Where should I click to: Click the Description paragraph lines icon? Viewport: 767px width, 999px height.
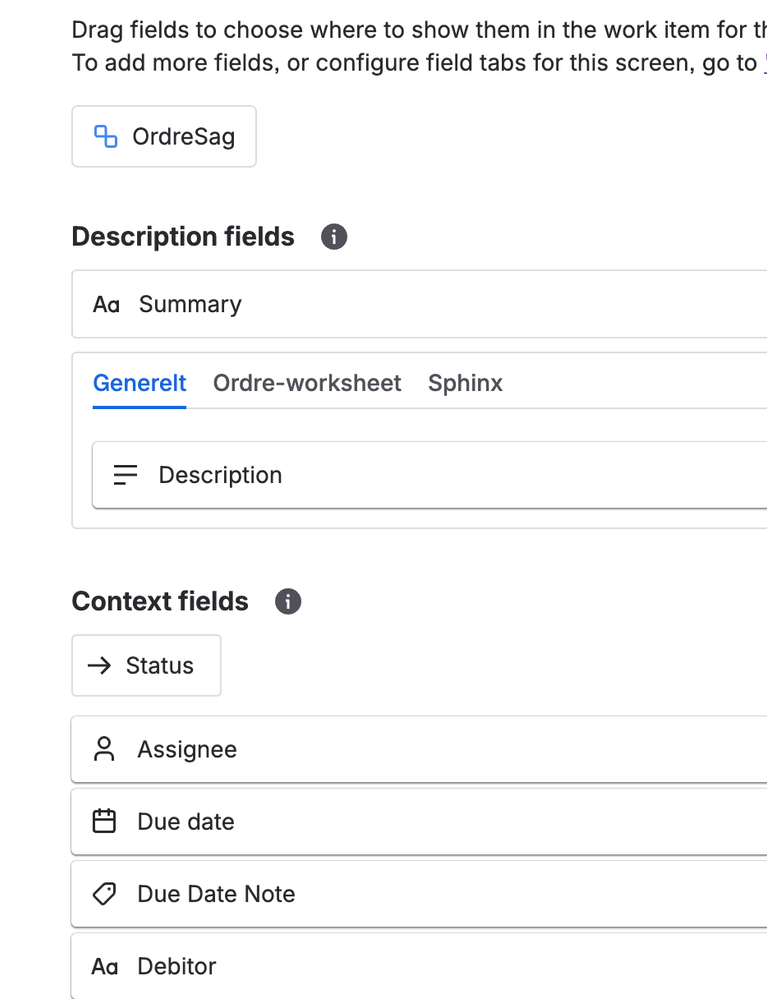click(126, 475)
